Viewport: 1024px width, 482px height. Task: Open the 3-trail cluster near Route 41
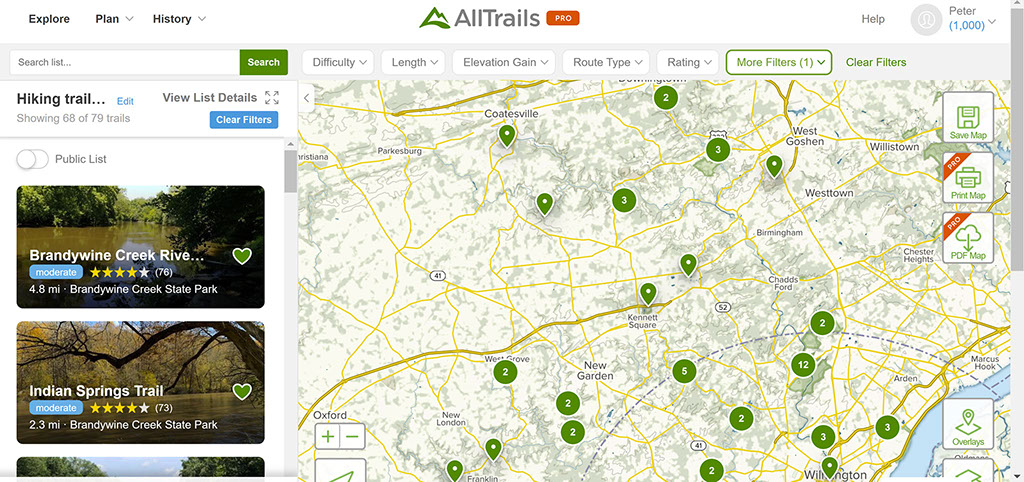823,437
